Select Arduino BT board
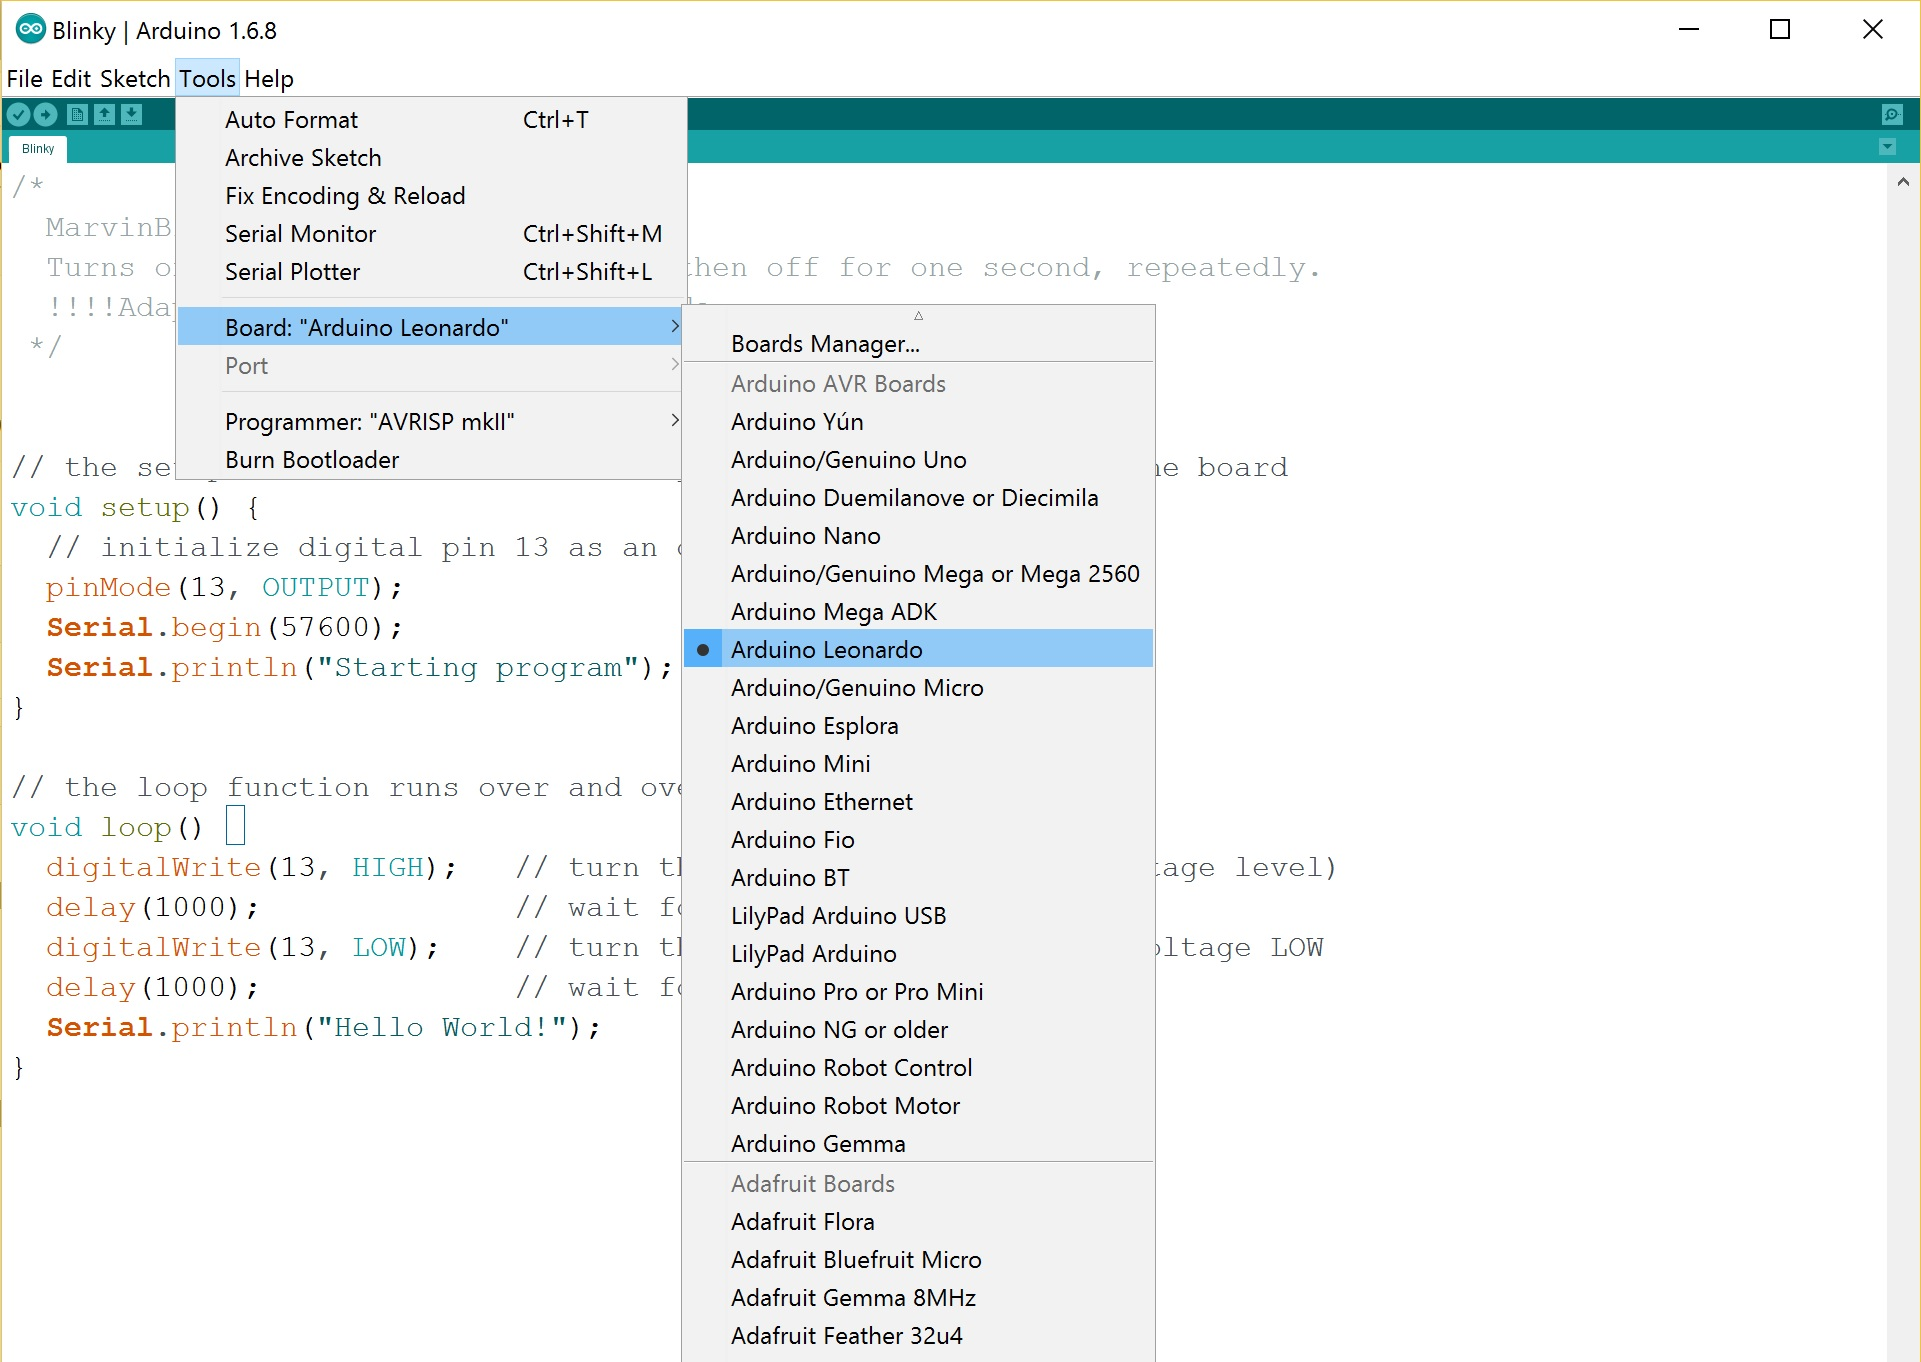The image size is (1921, 1362). click(918, 878)
